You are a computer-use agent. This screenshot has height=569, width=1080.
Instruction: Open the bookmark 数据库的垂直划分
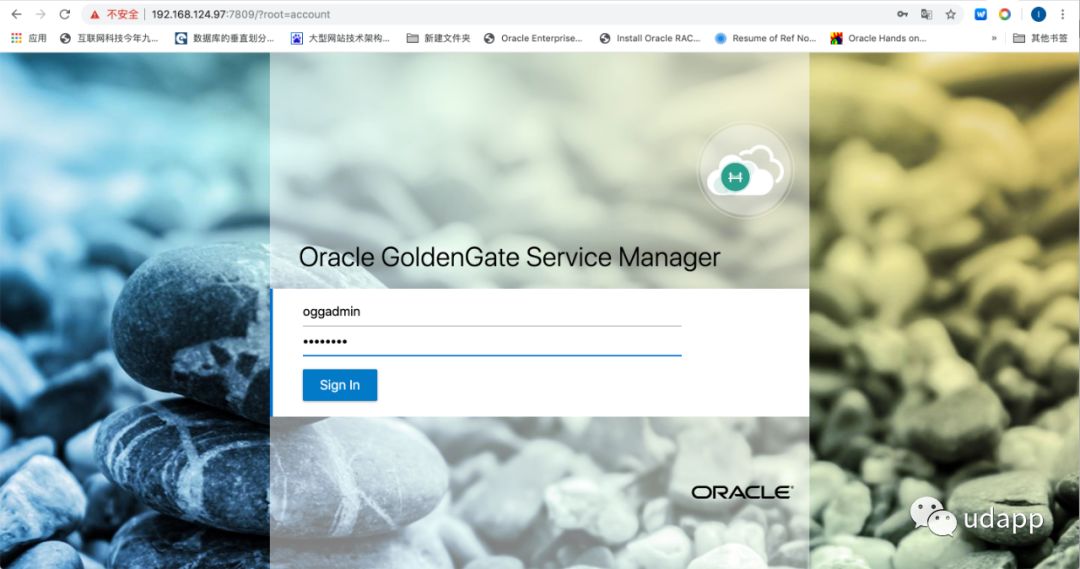point(225,39)
